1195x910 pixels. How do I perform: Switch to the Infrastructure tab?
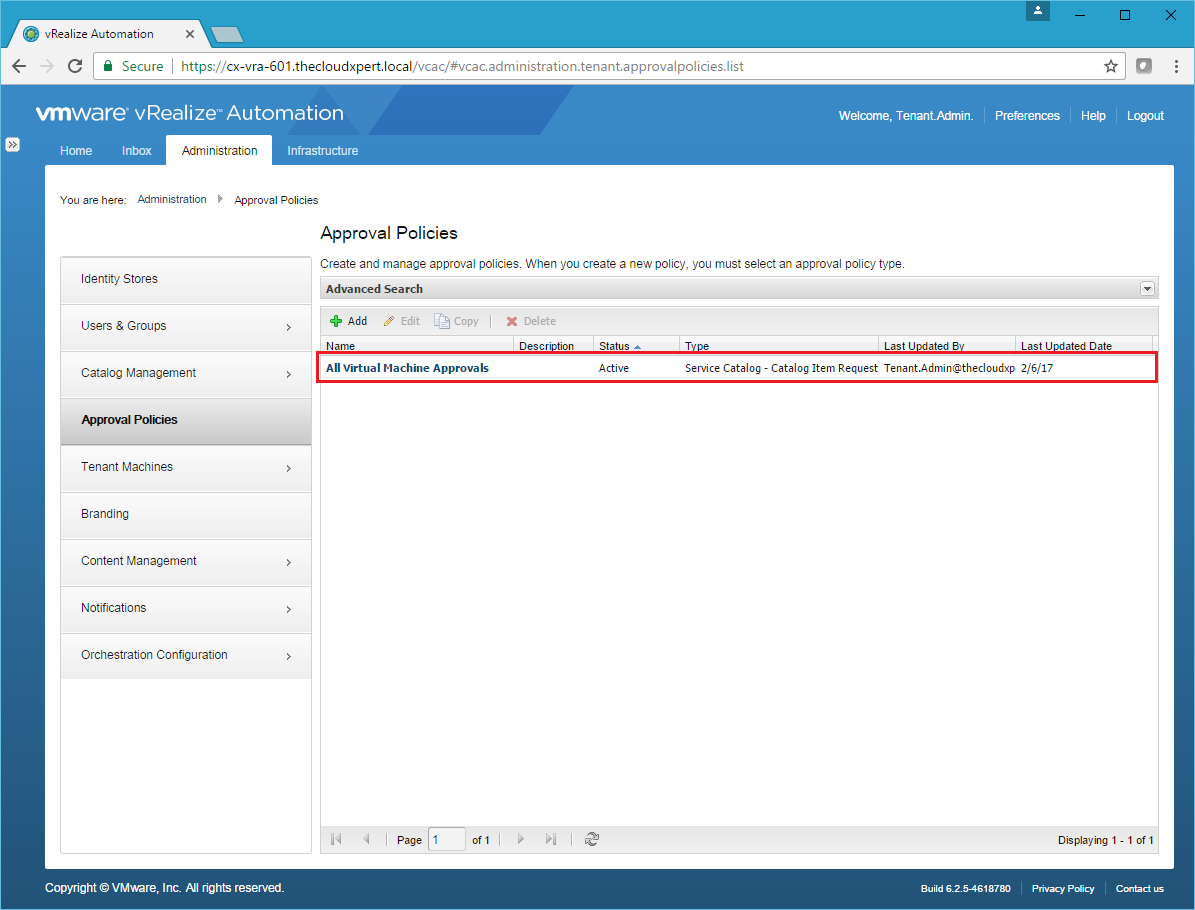[322, 151]
